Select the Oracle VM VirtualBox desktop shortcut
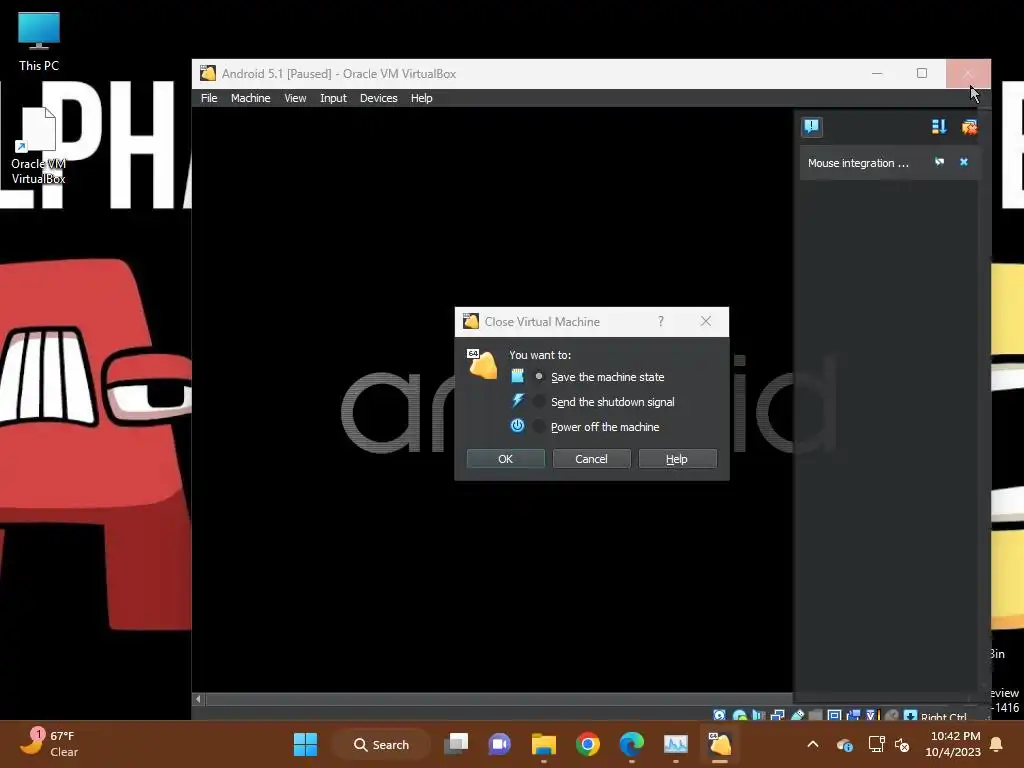 [39, 146]
